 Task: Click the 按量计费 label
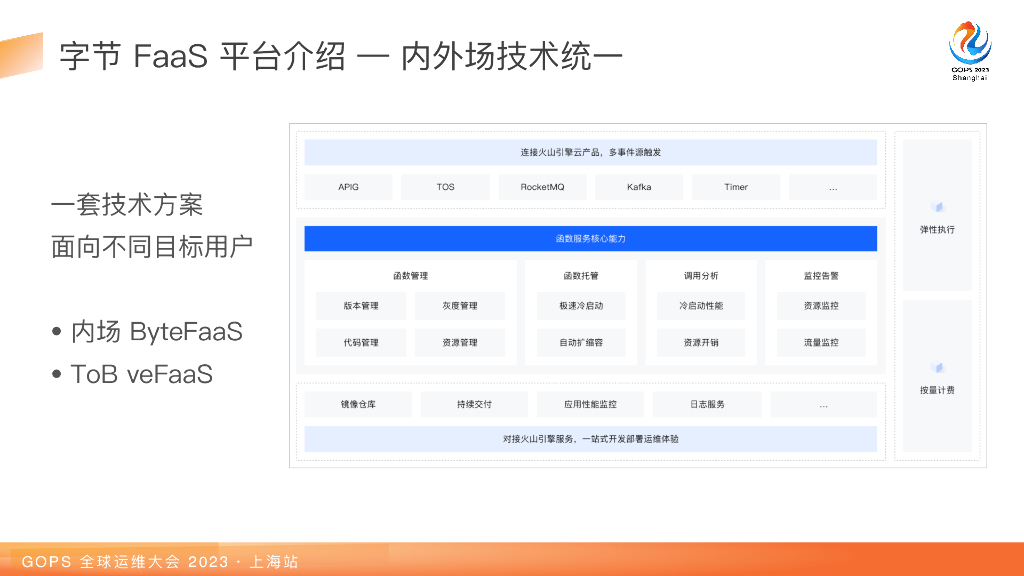click(937, 390)
